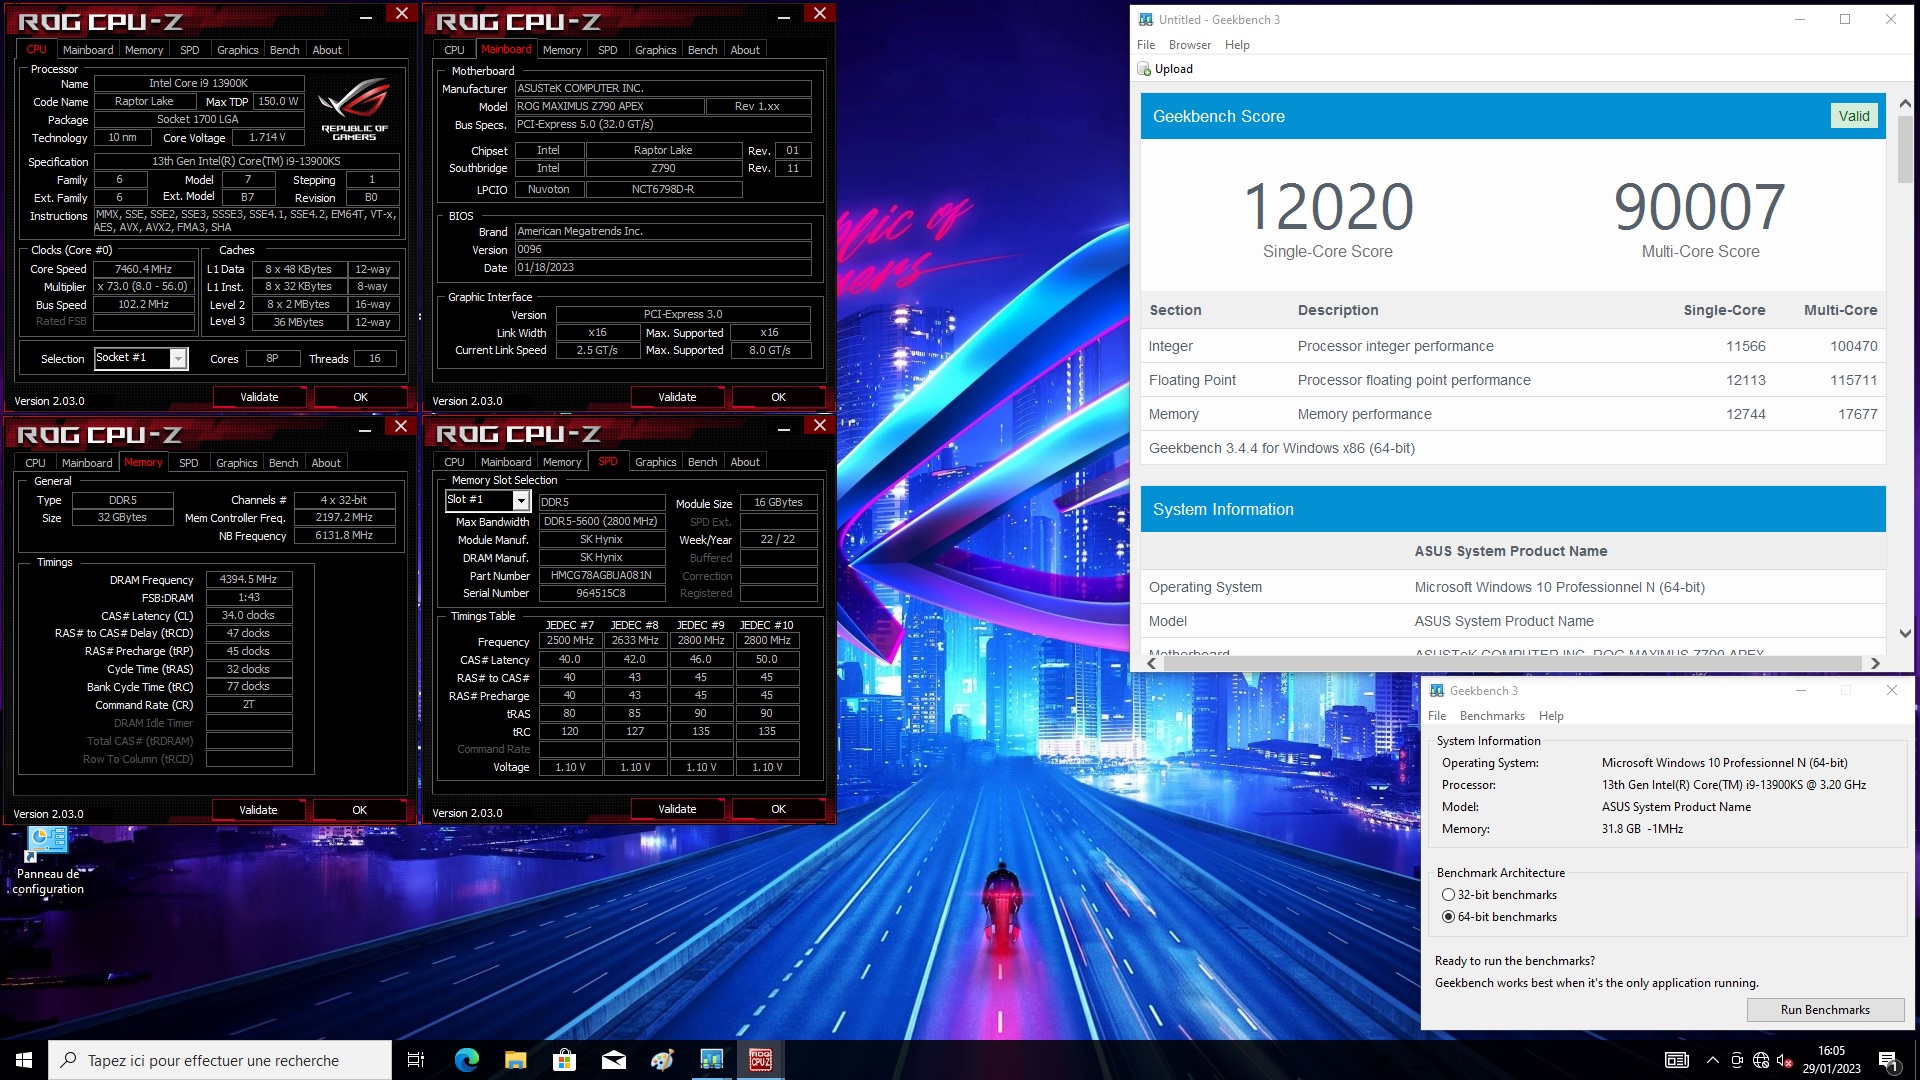Click Core Speed value 7460.4 MHz
This screenshot has height=1080, width=1920.
click(144, 269)
